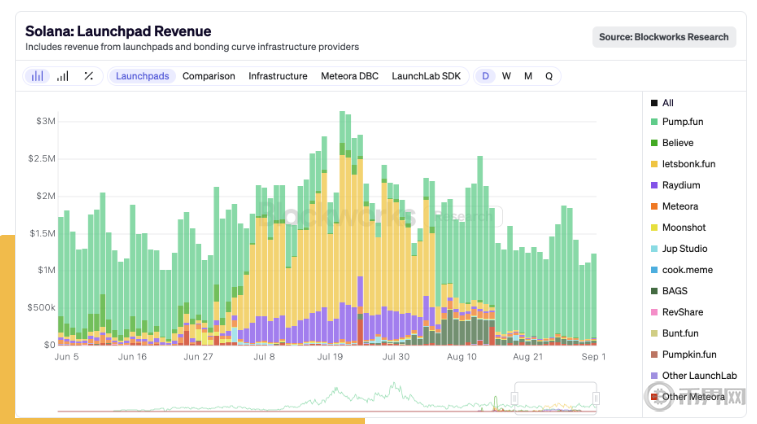Select the Meteora DBC tab
This screenshot has width=757, height=424.
[350, 76]
